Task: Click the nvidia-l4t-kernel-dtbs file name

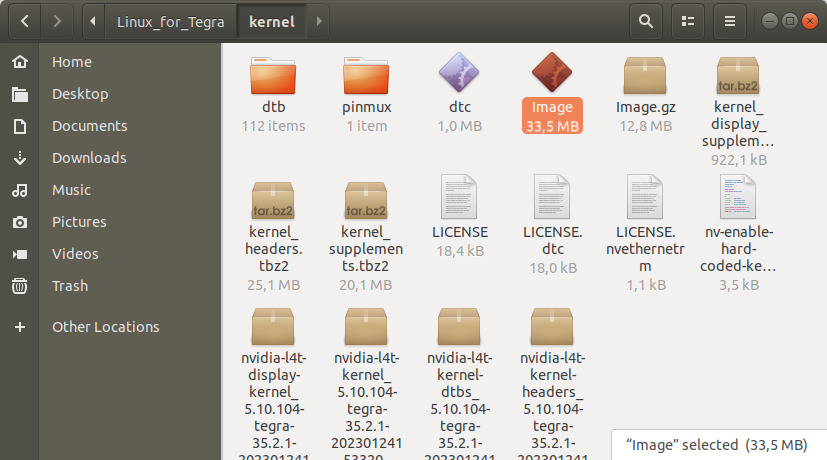Action: (x=459, y=407)
